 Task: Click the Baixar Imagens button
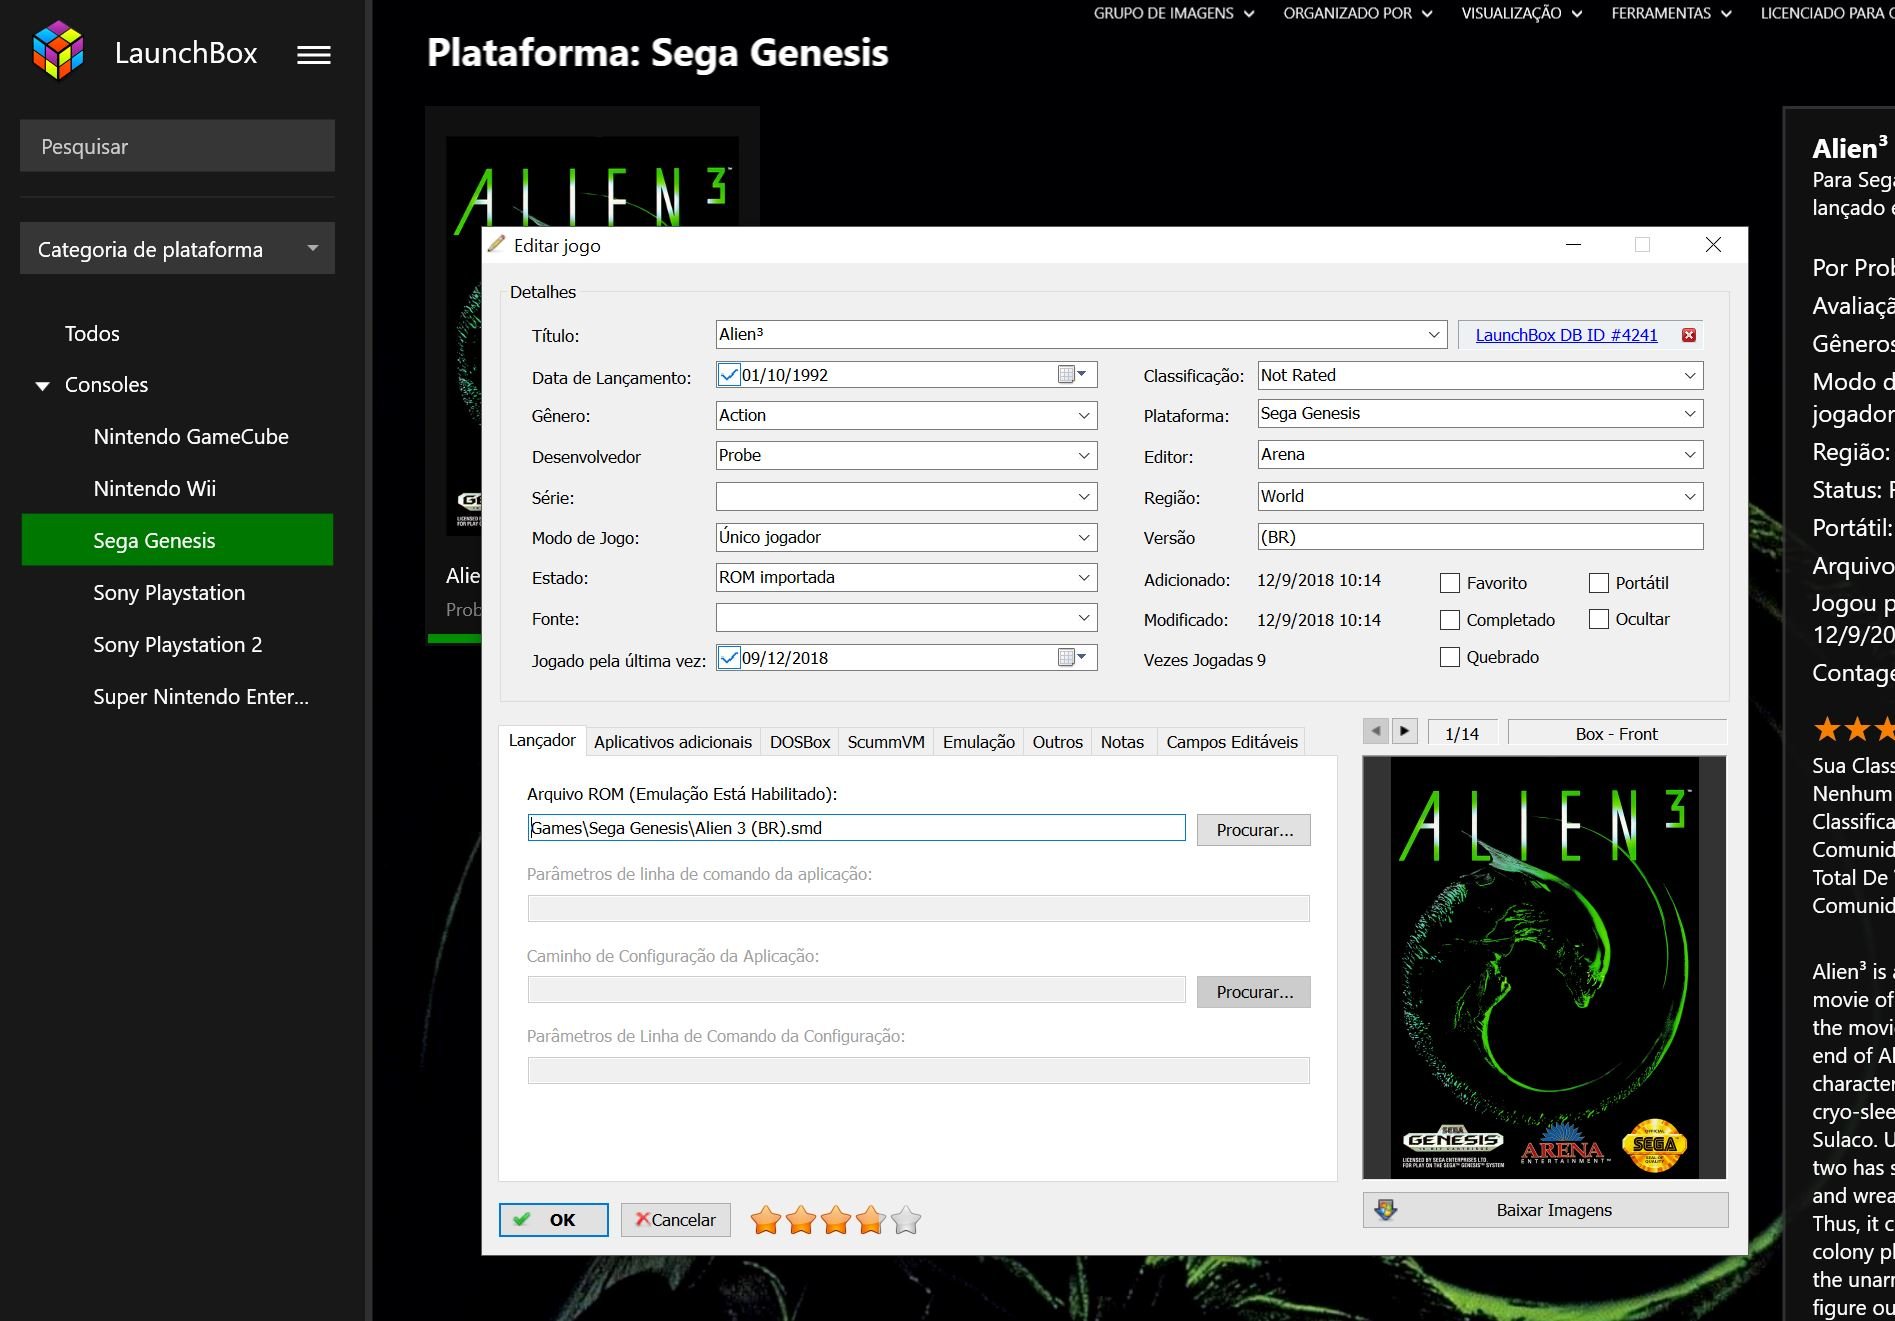tap(1545, 1210)
